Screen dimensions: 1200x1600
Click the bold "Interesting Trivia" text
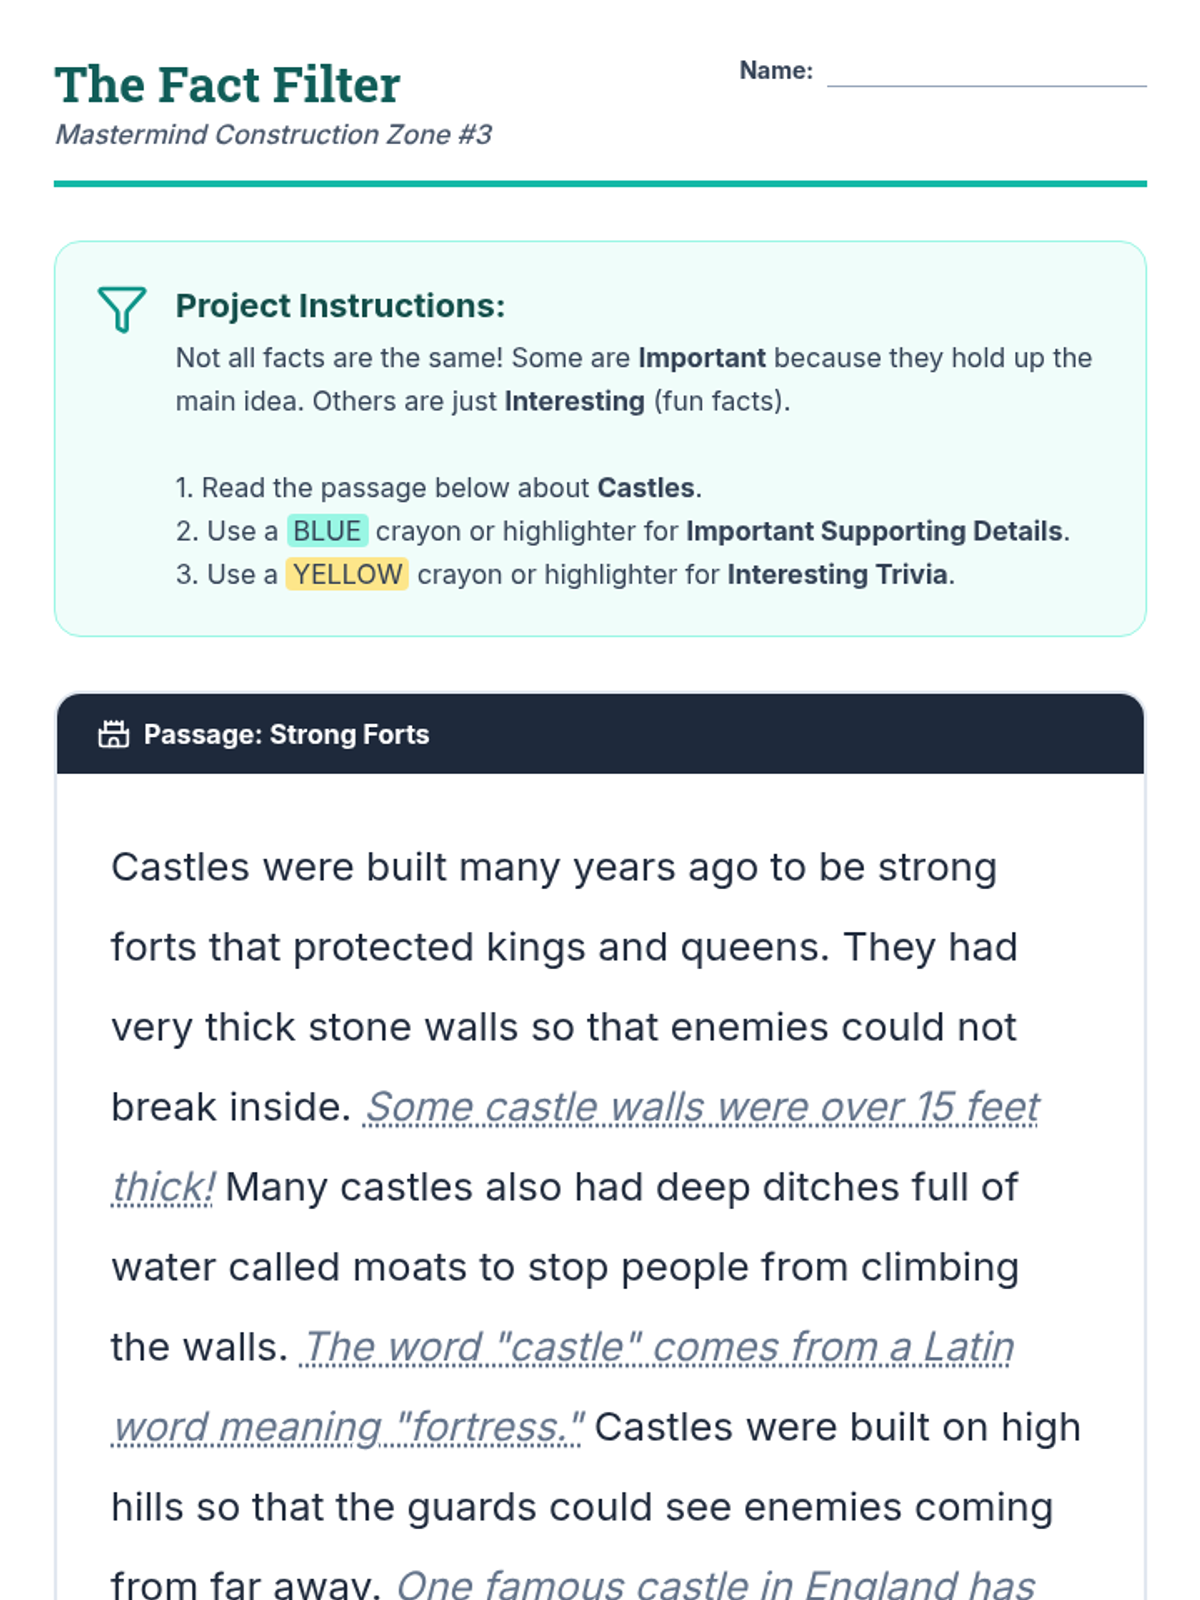coord(837,575)
